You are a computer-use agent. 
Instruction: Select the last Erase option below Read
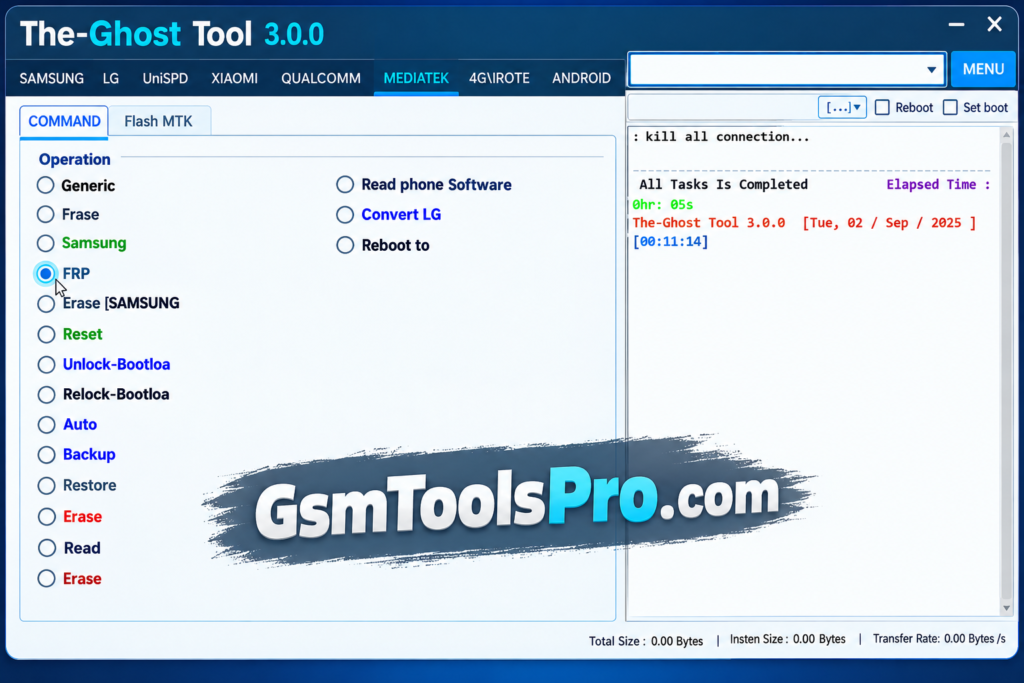pyautogui.click(x=46, y=579)
